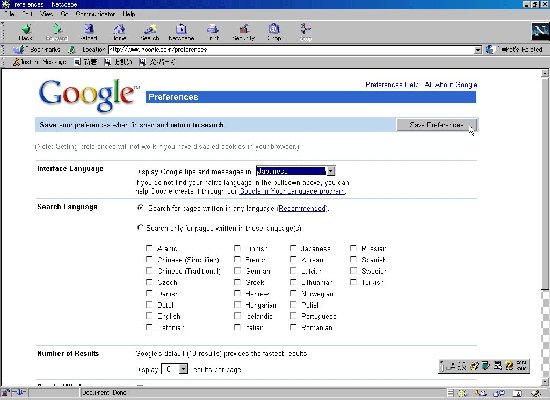Click the page scrollbar up arrow
550x400 pixels.
pyautogui.click(x=545, y=73)
